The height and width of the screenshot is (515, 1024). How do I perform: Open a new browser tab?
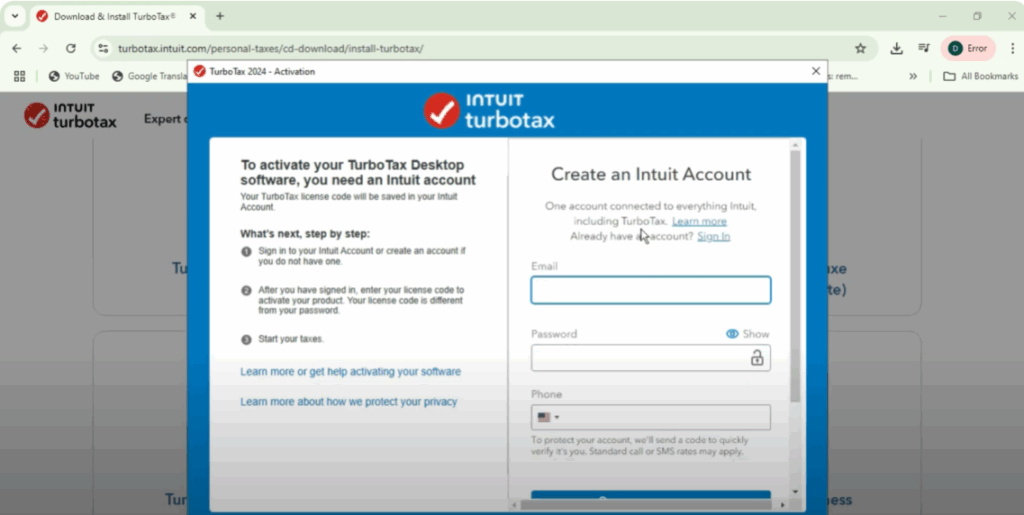220,16
